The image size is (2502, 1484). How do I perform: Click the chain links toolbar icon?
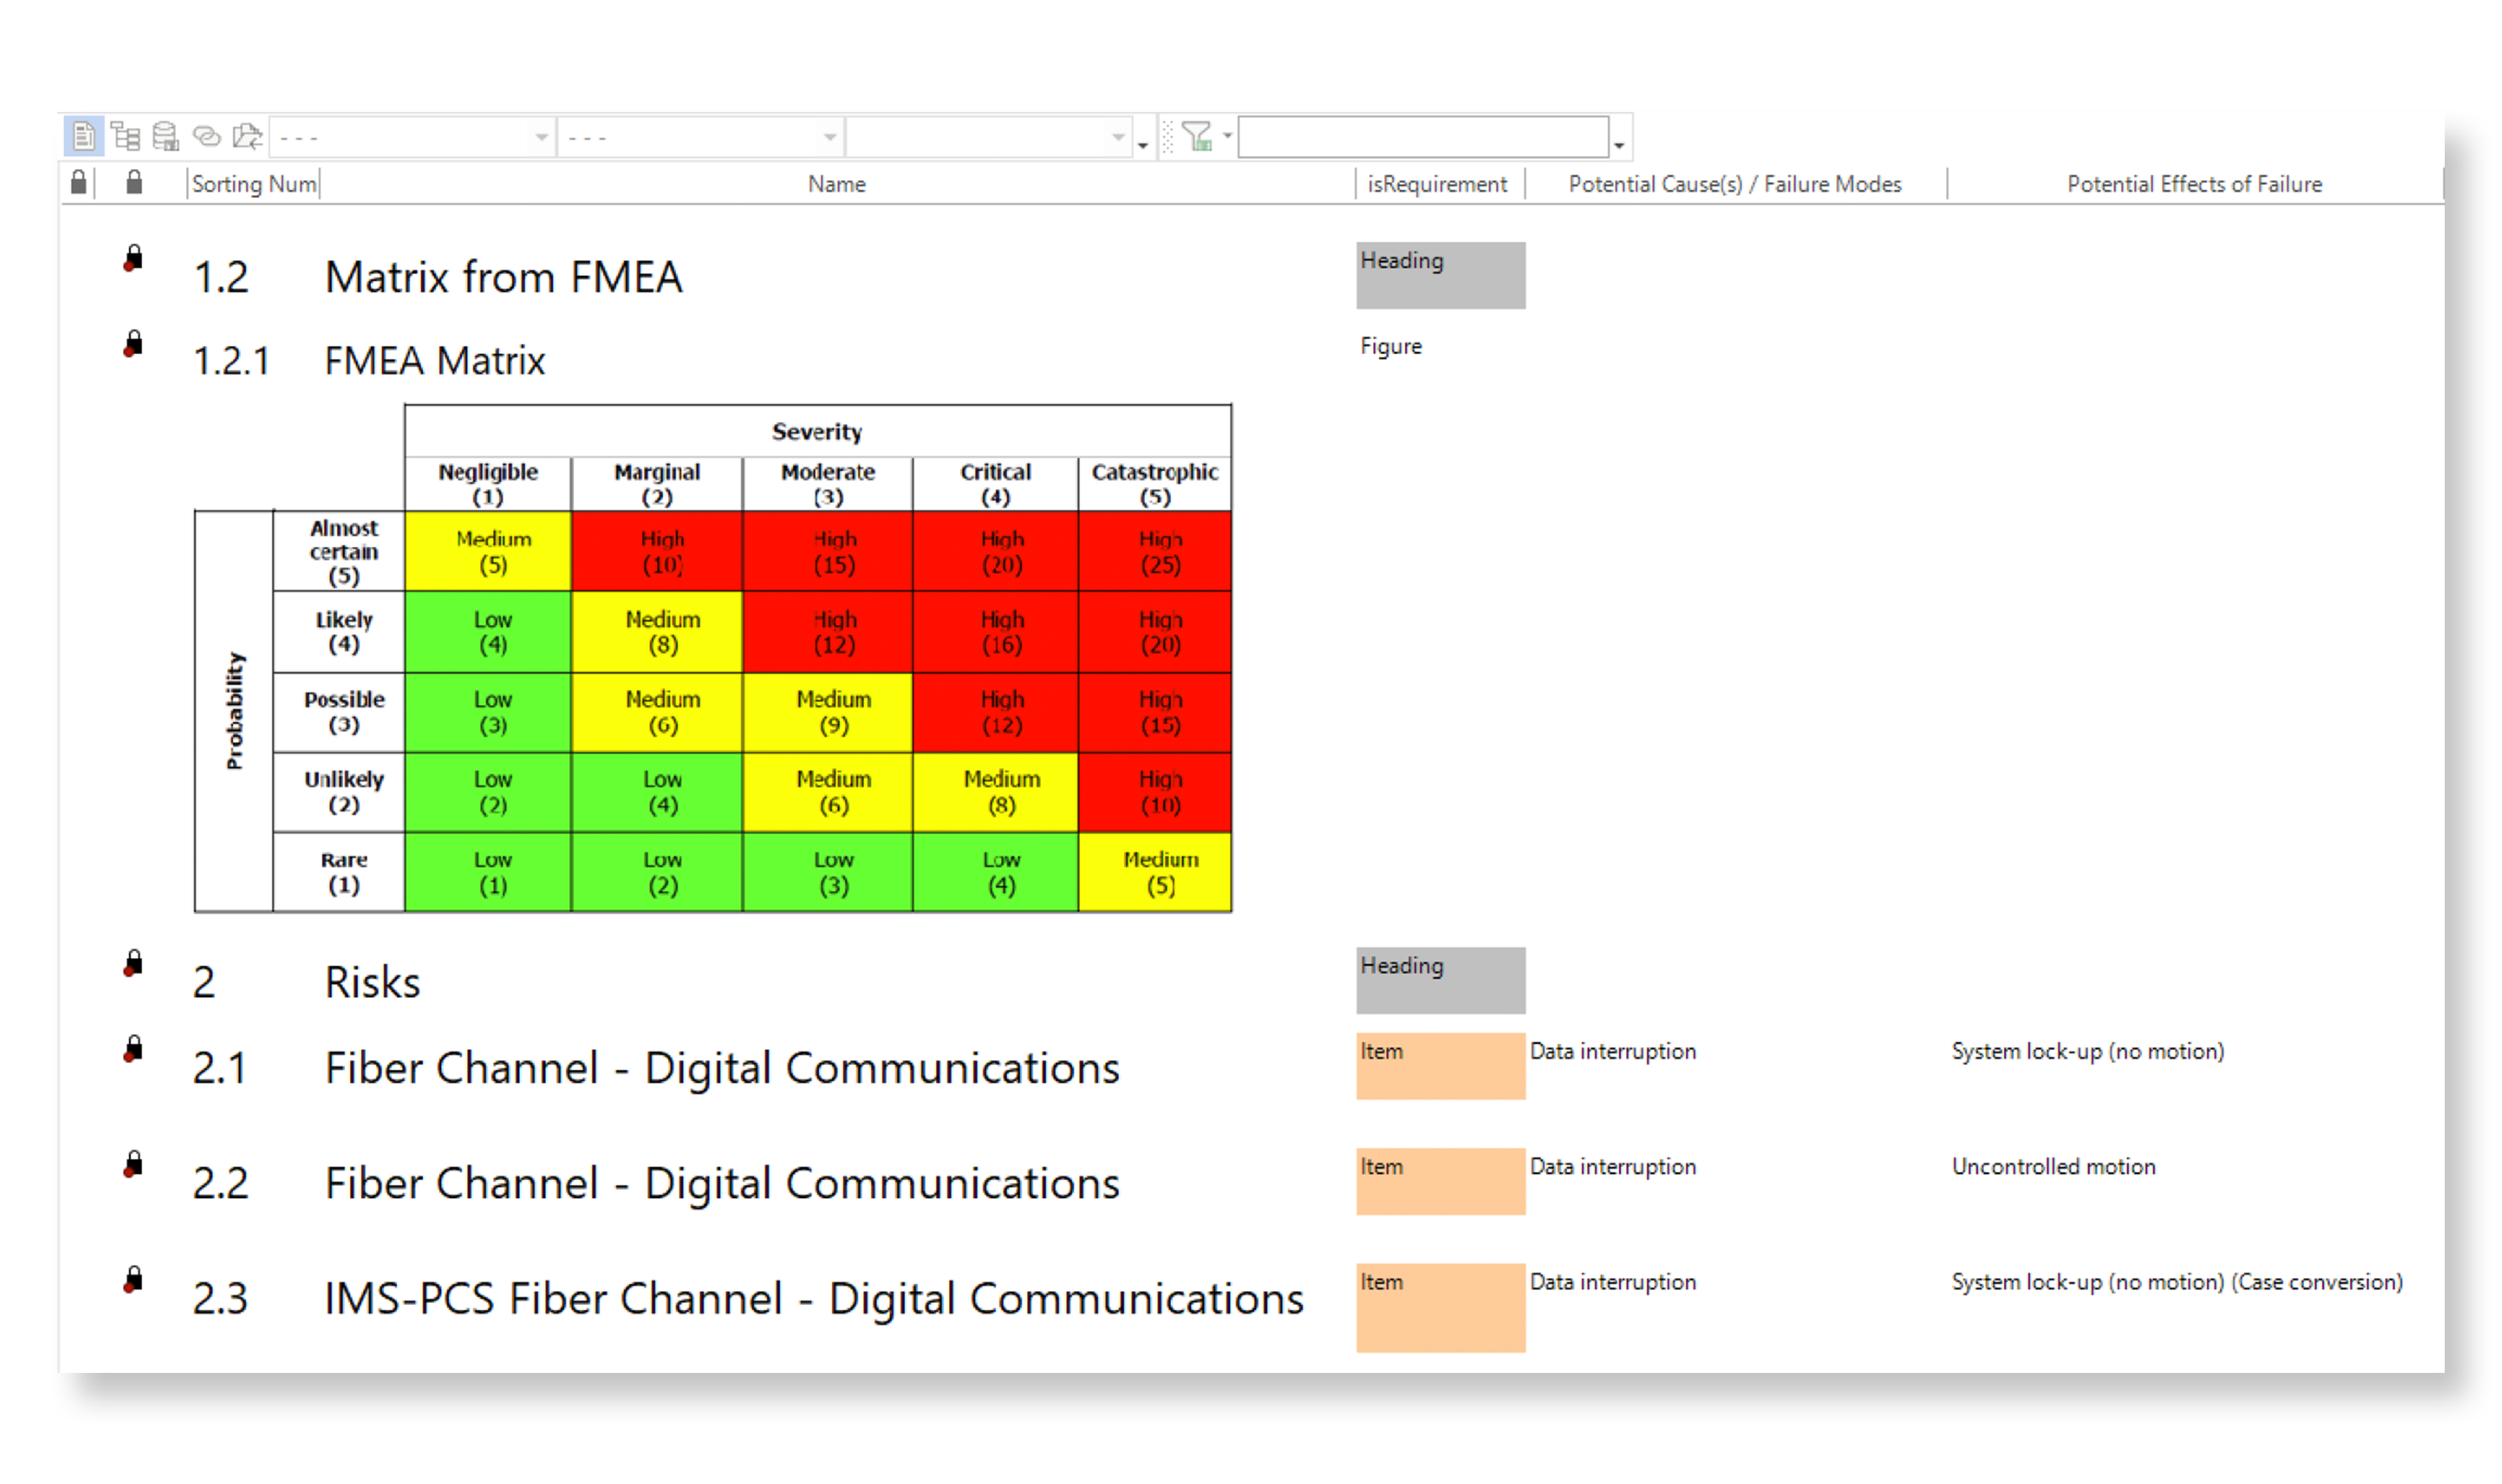point(206,136)
